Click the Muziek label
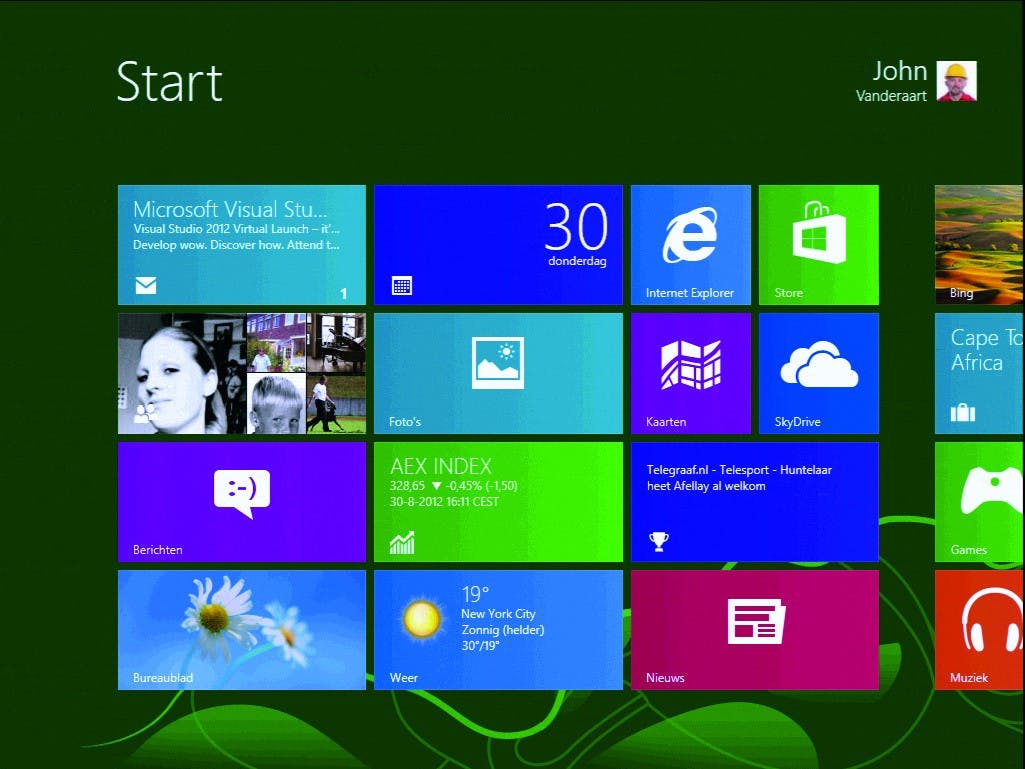 (969, 678)
